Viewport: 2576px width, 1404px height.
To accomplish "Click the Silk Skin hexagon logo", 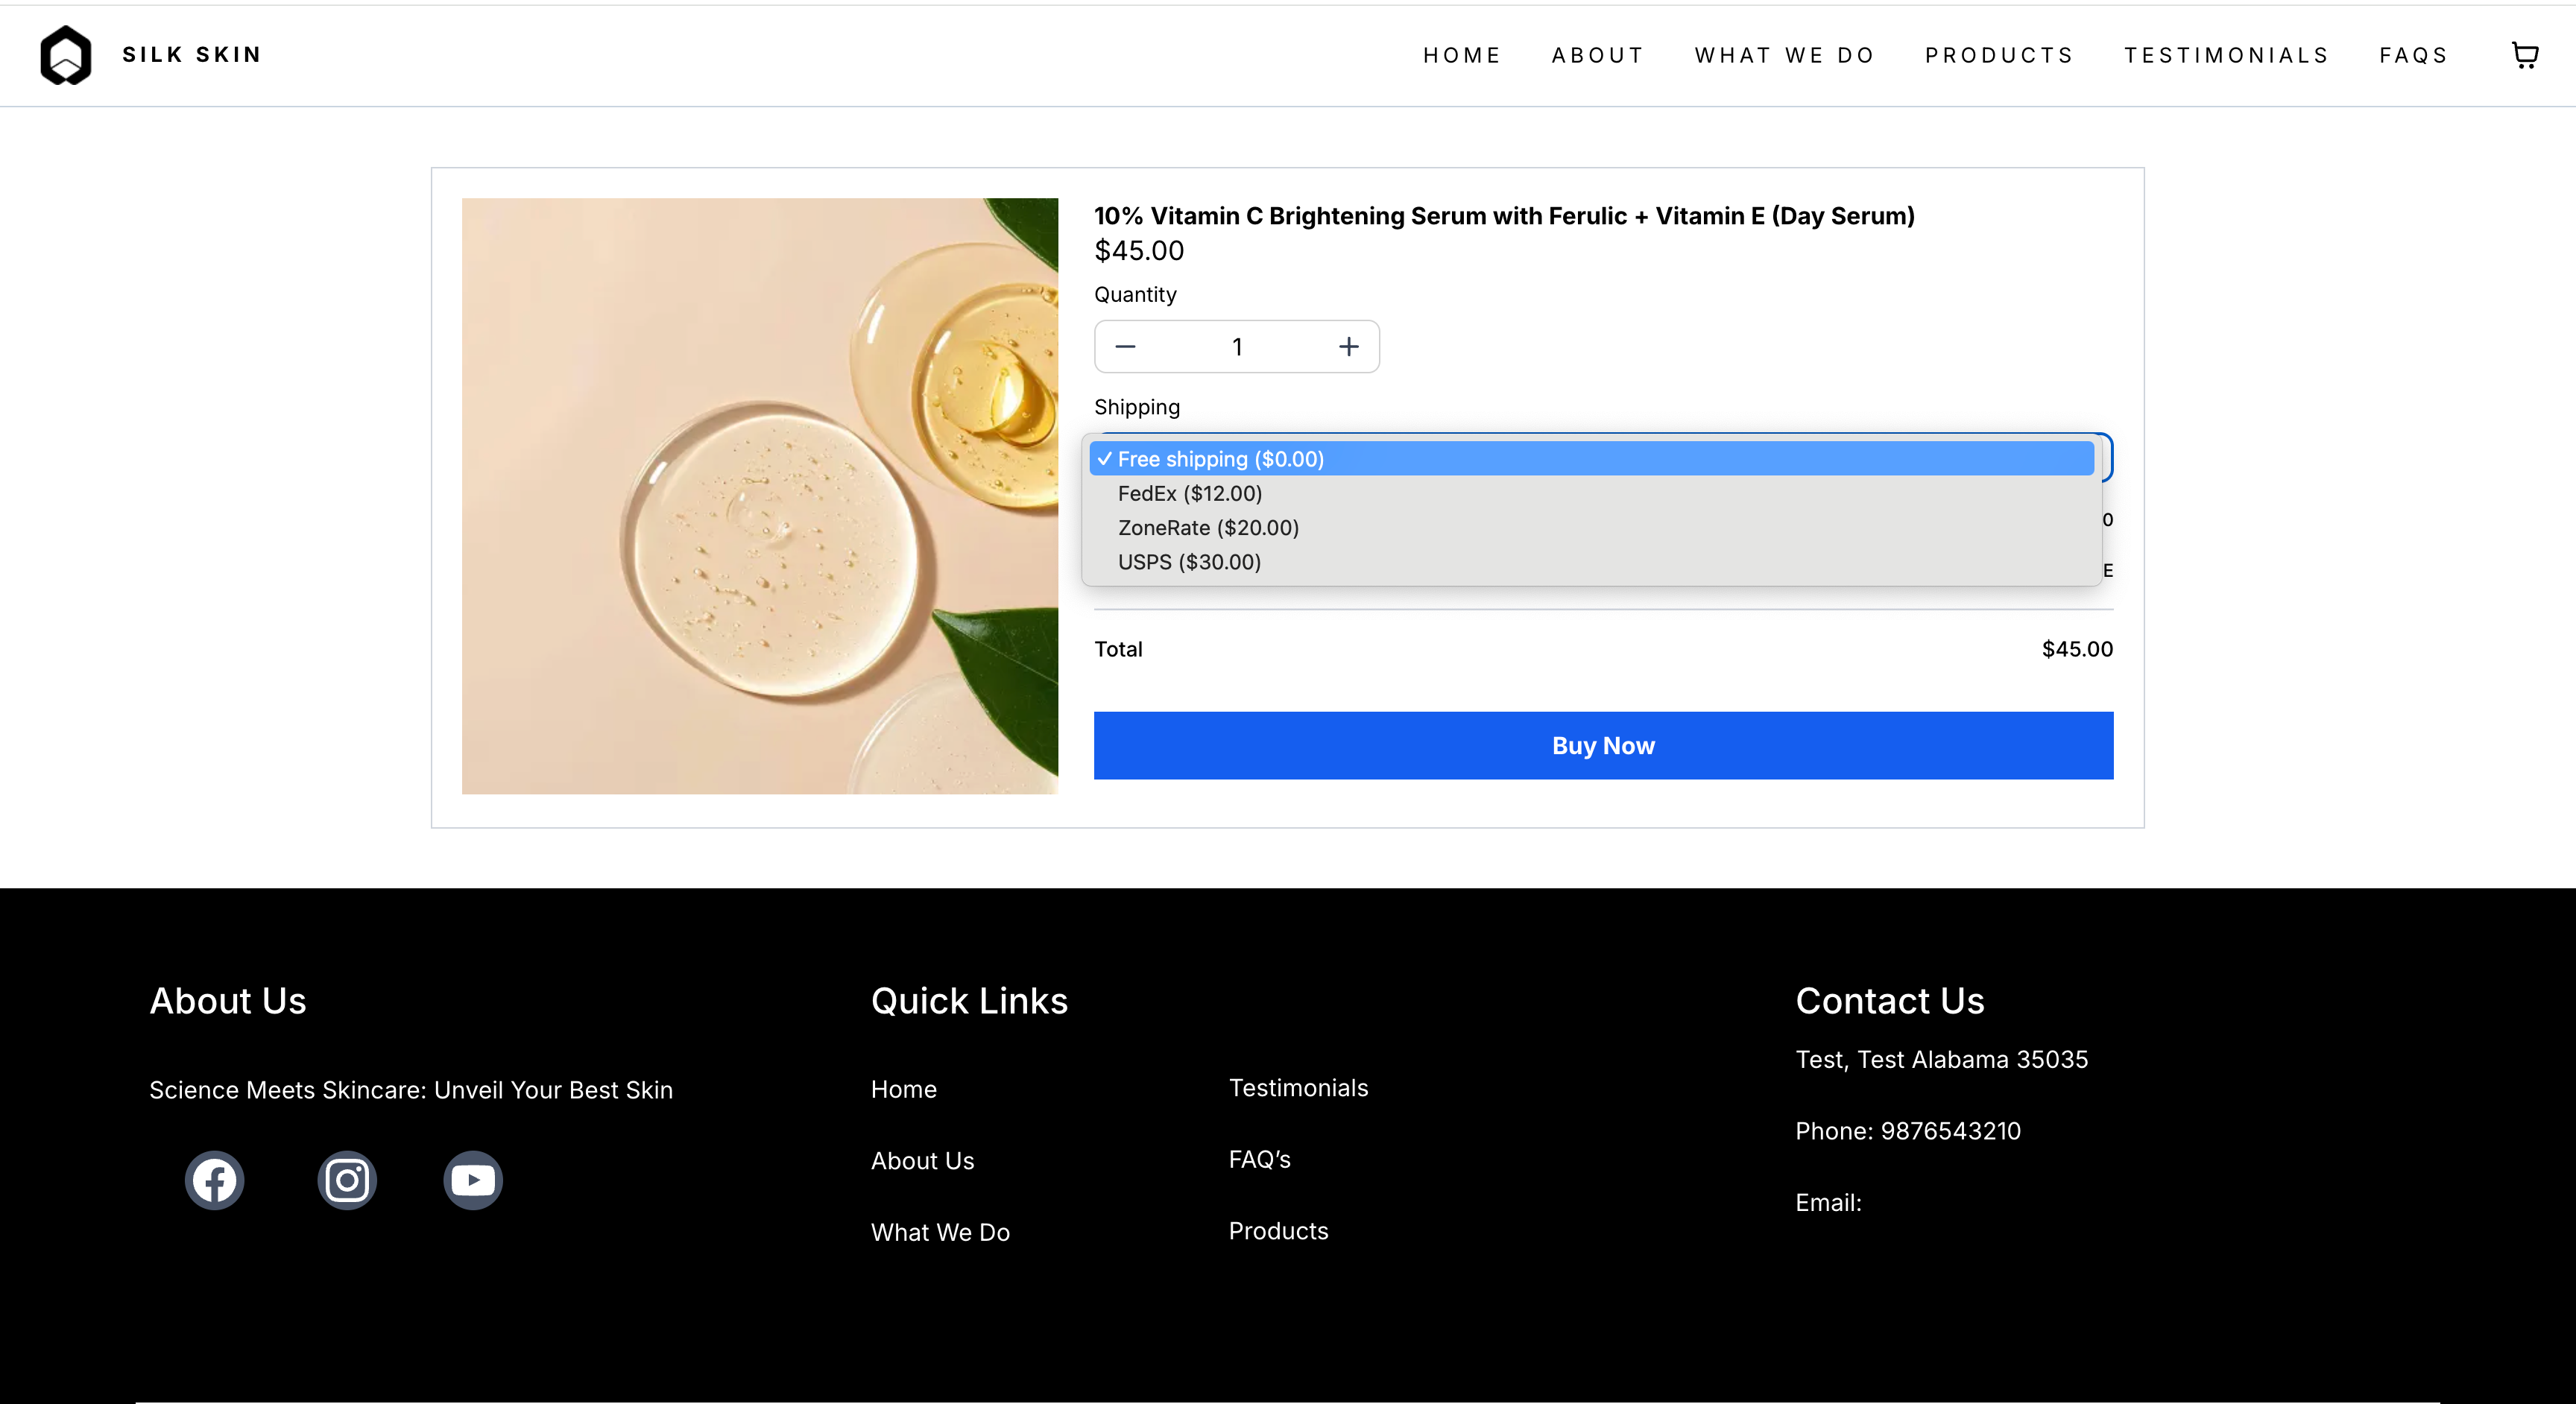I will [x=66, y=55].
